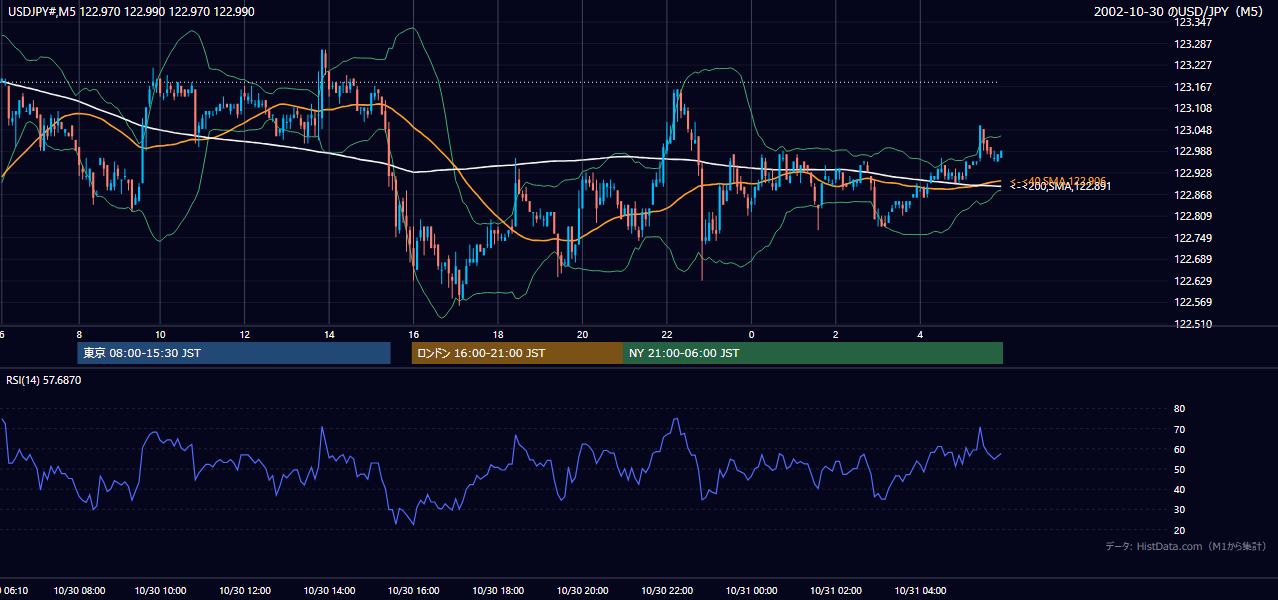Select the Tokyo 08:00-15:30 JST session bar
Image resolution: width=1278 pixels, height=600 pixels.
click(234, 353)
